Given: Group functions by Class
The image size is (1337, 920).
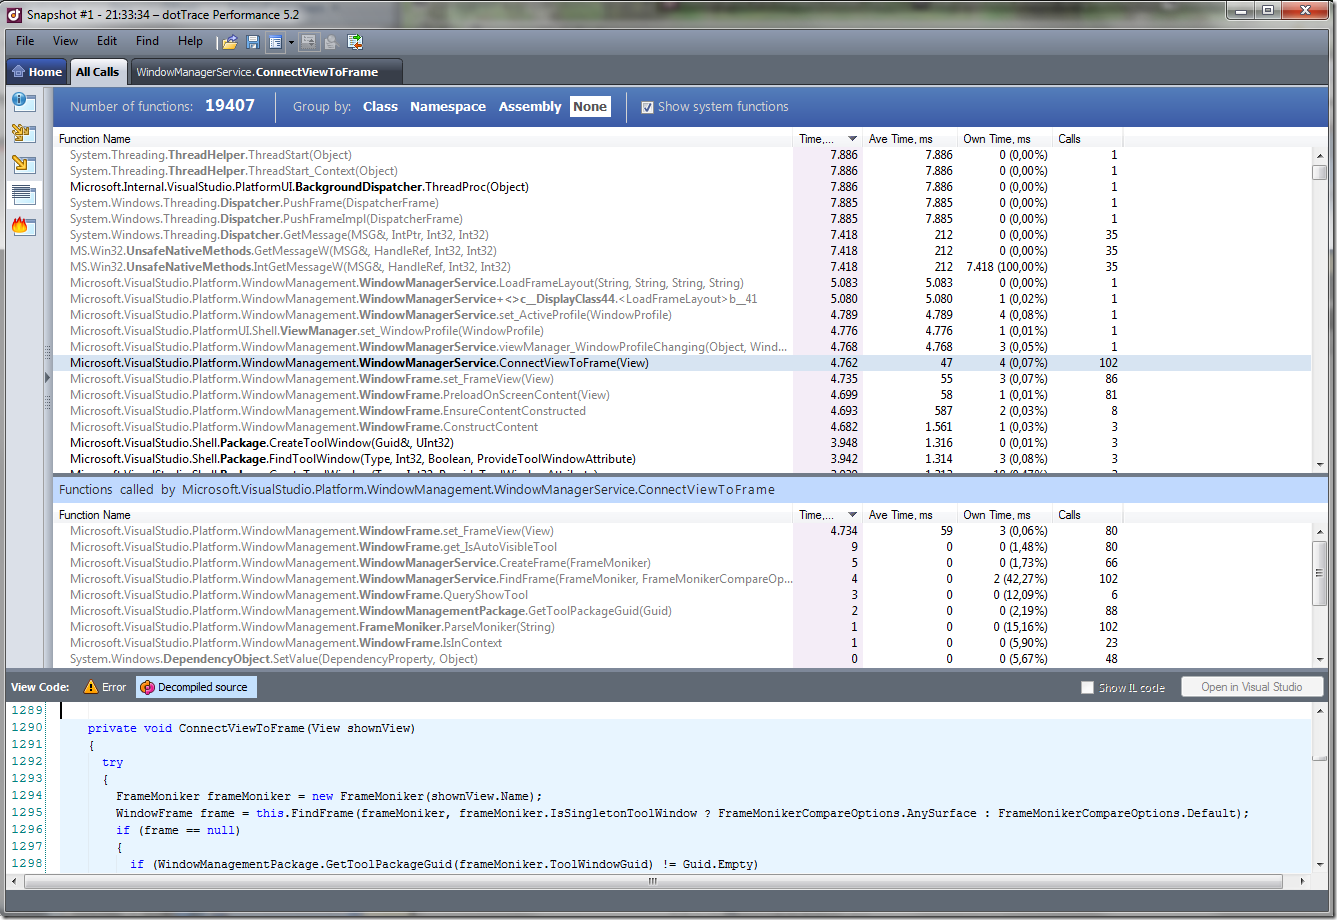Looking at the screenshot, I should coord(380,107).
